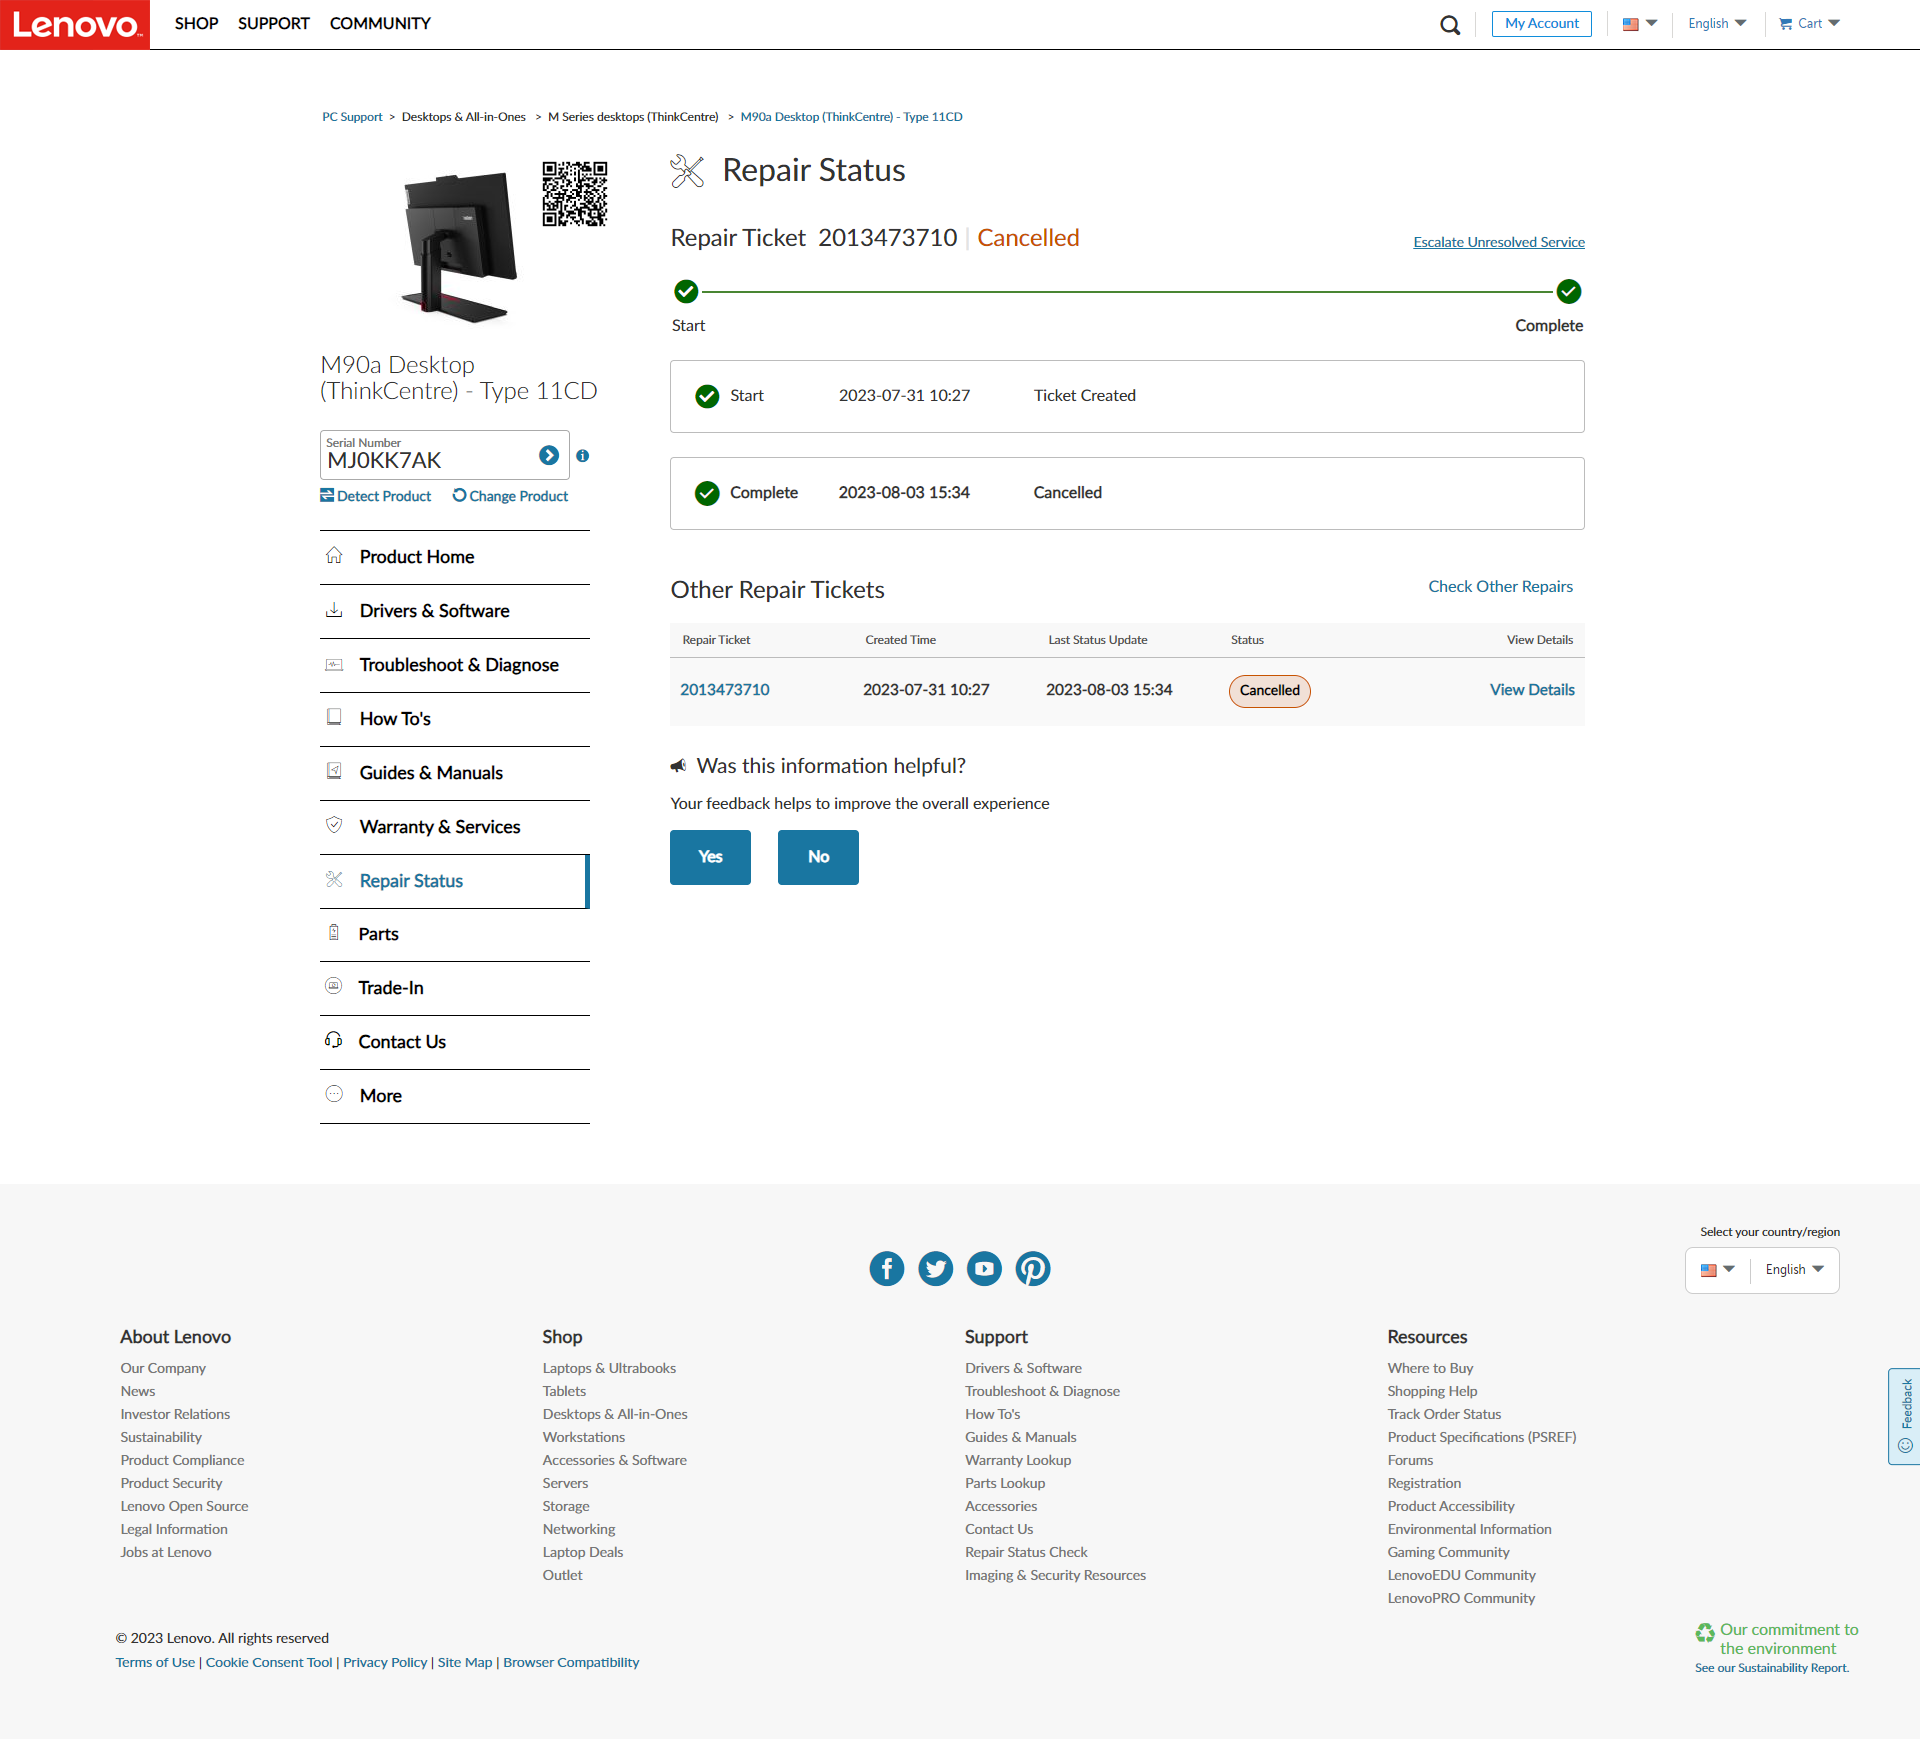Click the Complete marker on progress bar
Screen dimensions: 1920x1741
[1567, 292]
